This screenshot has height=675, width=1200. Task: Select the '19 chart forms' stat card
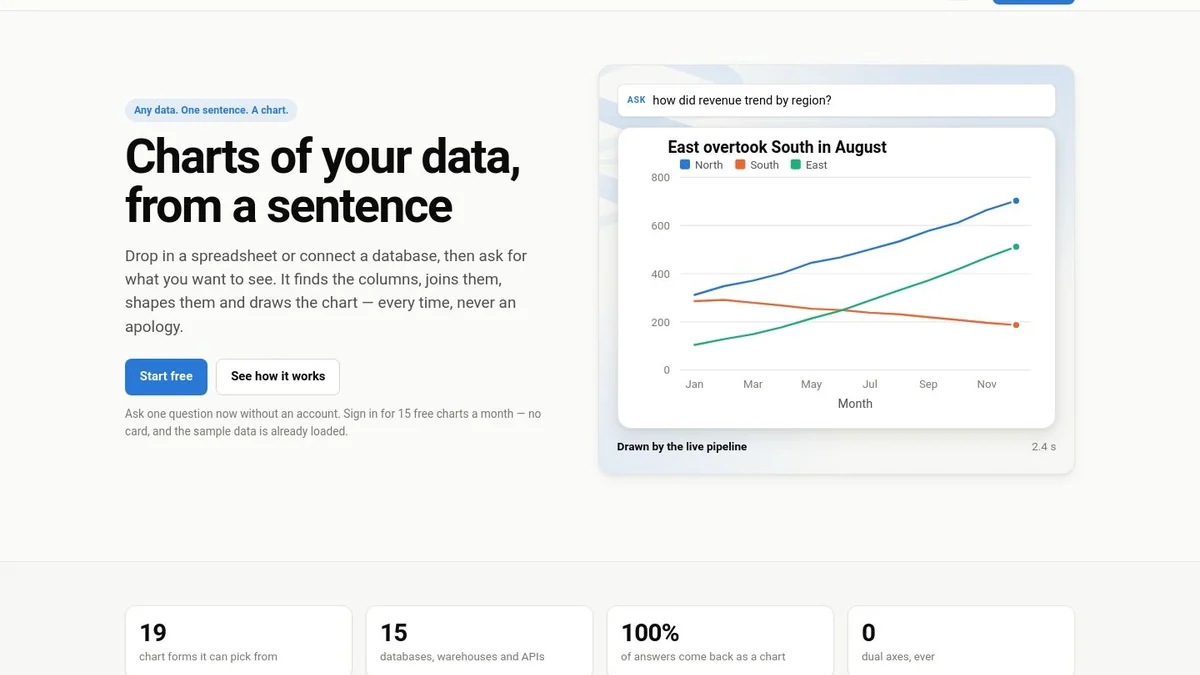coord(238,640)
